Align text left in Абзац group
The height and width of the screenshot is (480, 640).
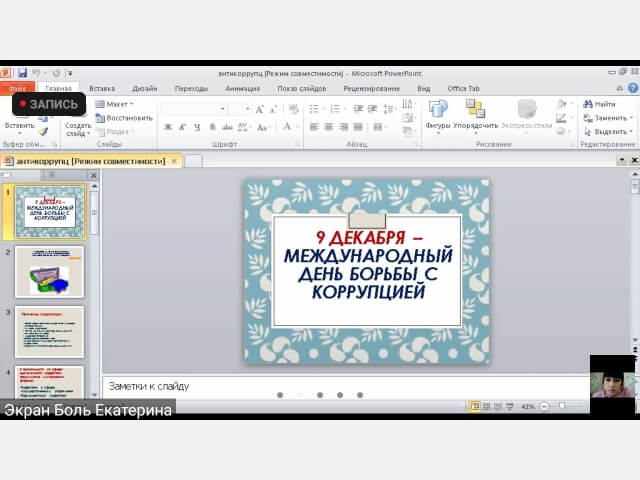point(314,127)
